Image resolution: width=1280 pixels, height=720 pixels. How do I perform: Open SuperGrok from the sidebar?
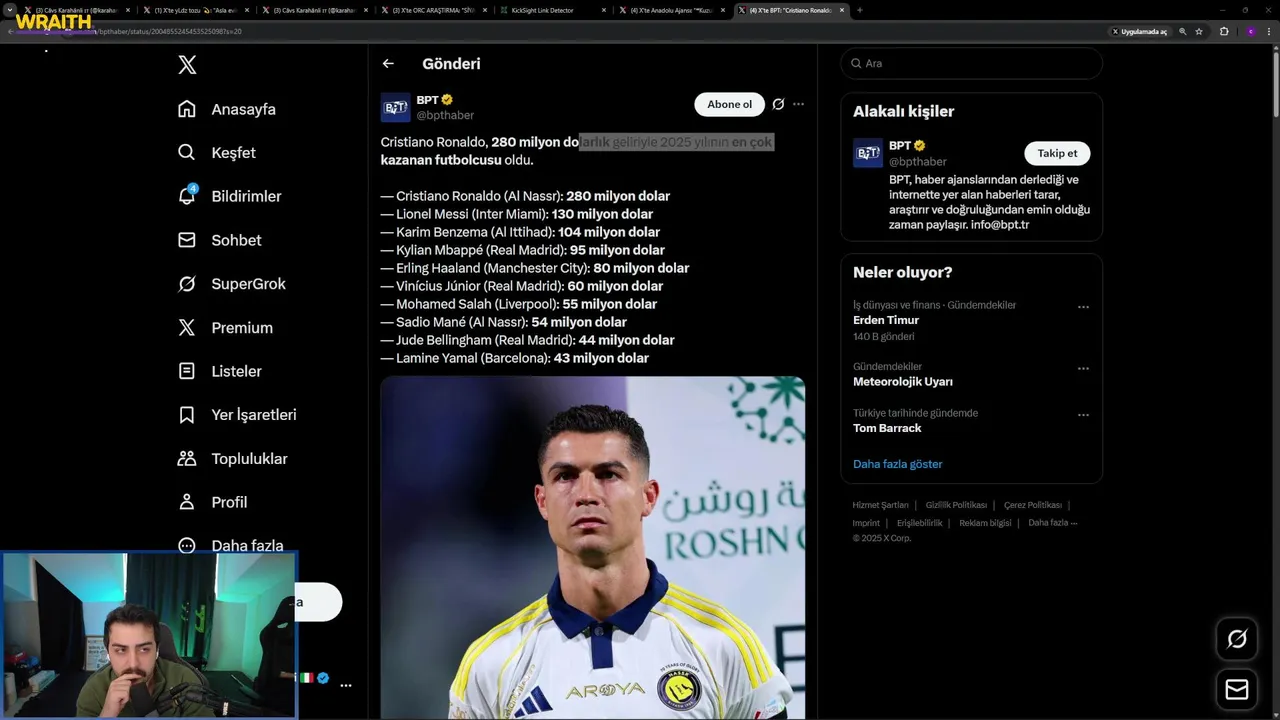(232, 284)
